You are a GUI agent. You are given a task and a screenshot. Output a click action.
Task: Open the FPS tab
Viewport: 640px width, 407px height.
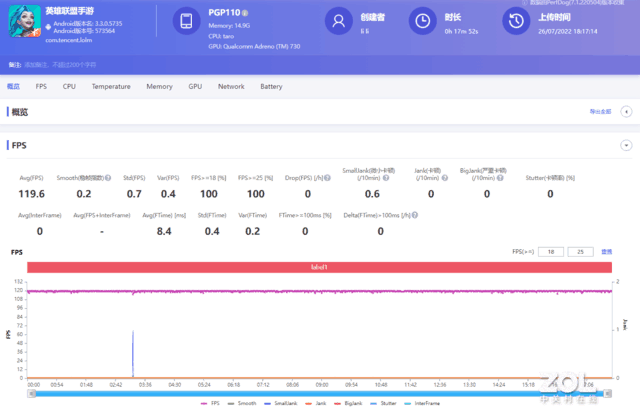41,87
